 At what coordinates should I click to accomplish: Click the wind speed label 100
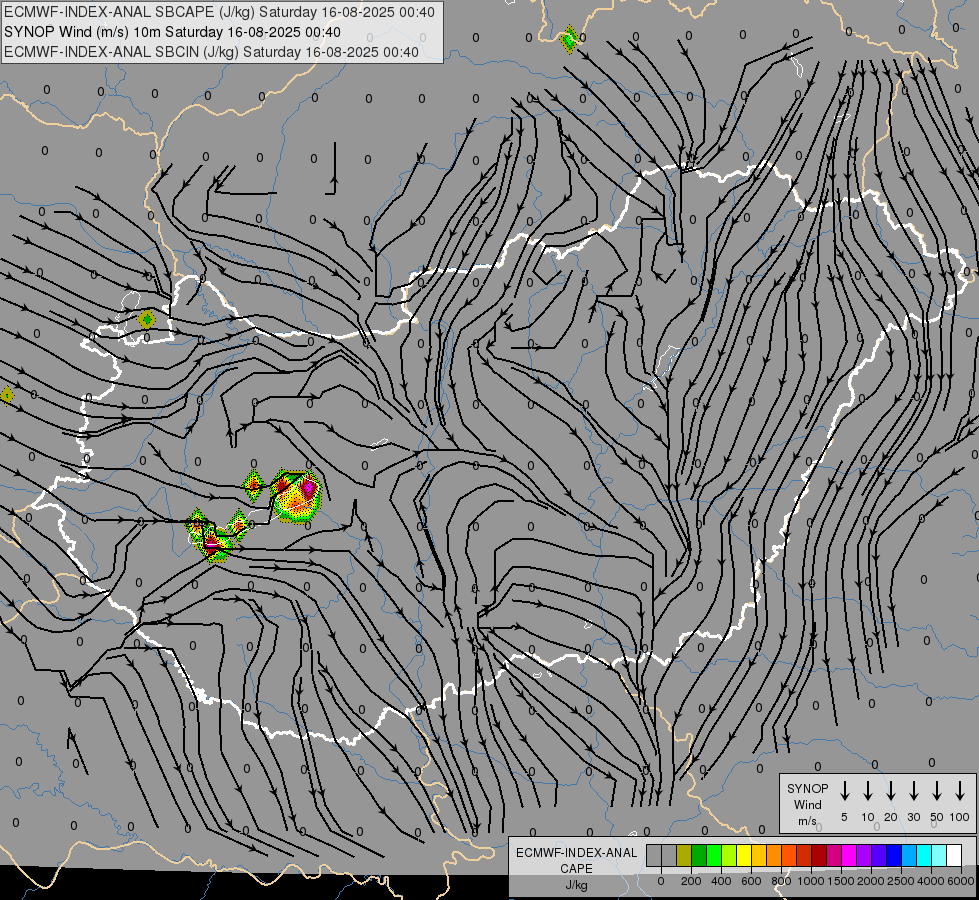coord(960,817)
